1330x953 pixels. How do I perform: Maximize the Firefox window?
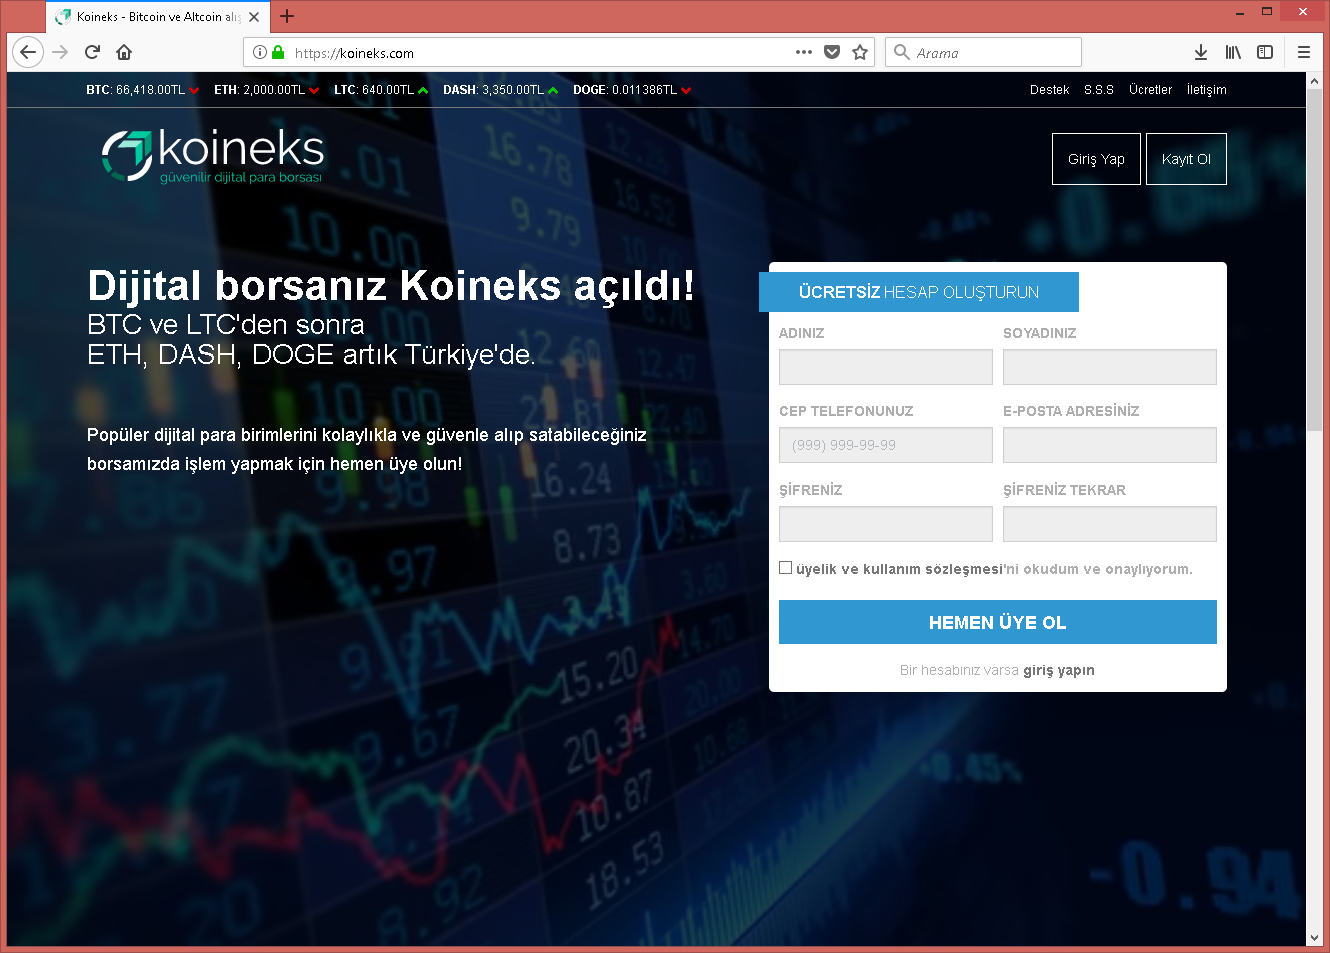(x=1266, y=12)
